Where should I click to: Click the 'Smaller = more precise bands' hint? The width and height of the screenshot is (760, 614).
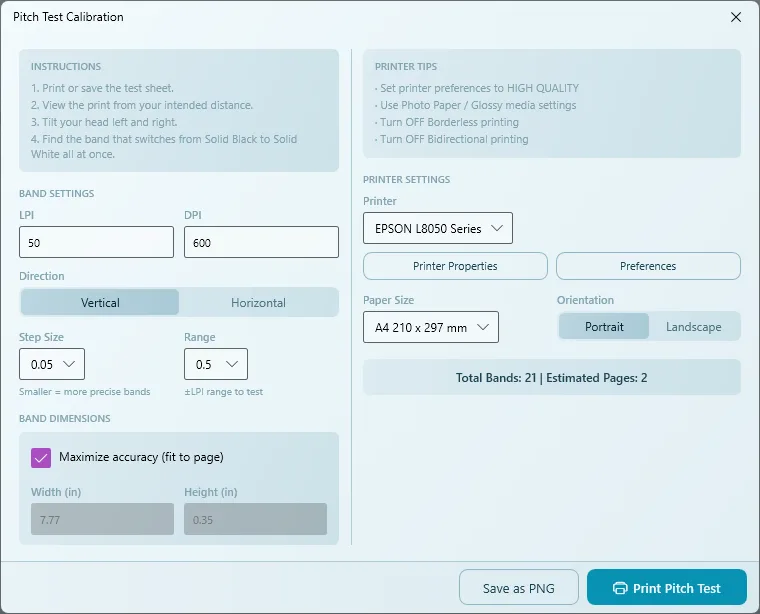(85, 392)
